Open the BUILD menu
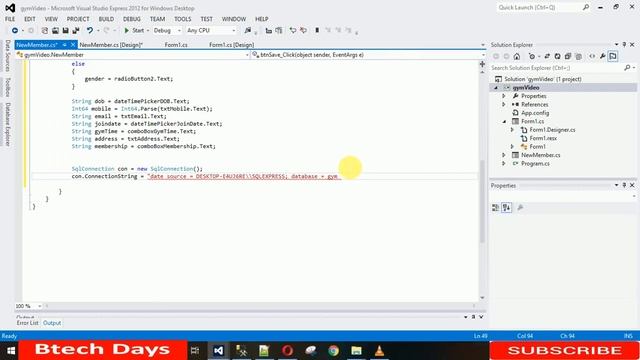 106,19
